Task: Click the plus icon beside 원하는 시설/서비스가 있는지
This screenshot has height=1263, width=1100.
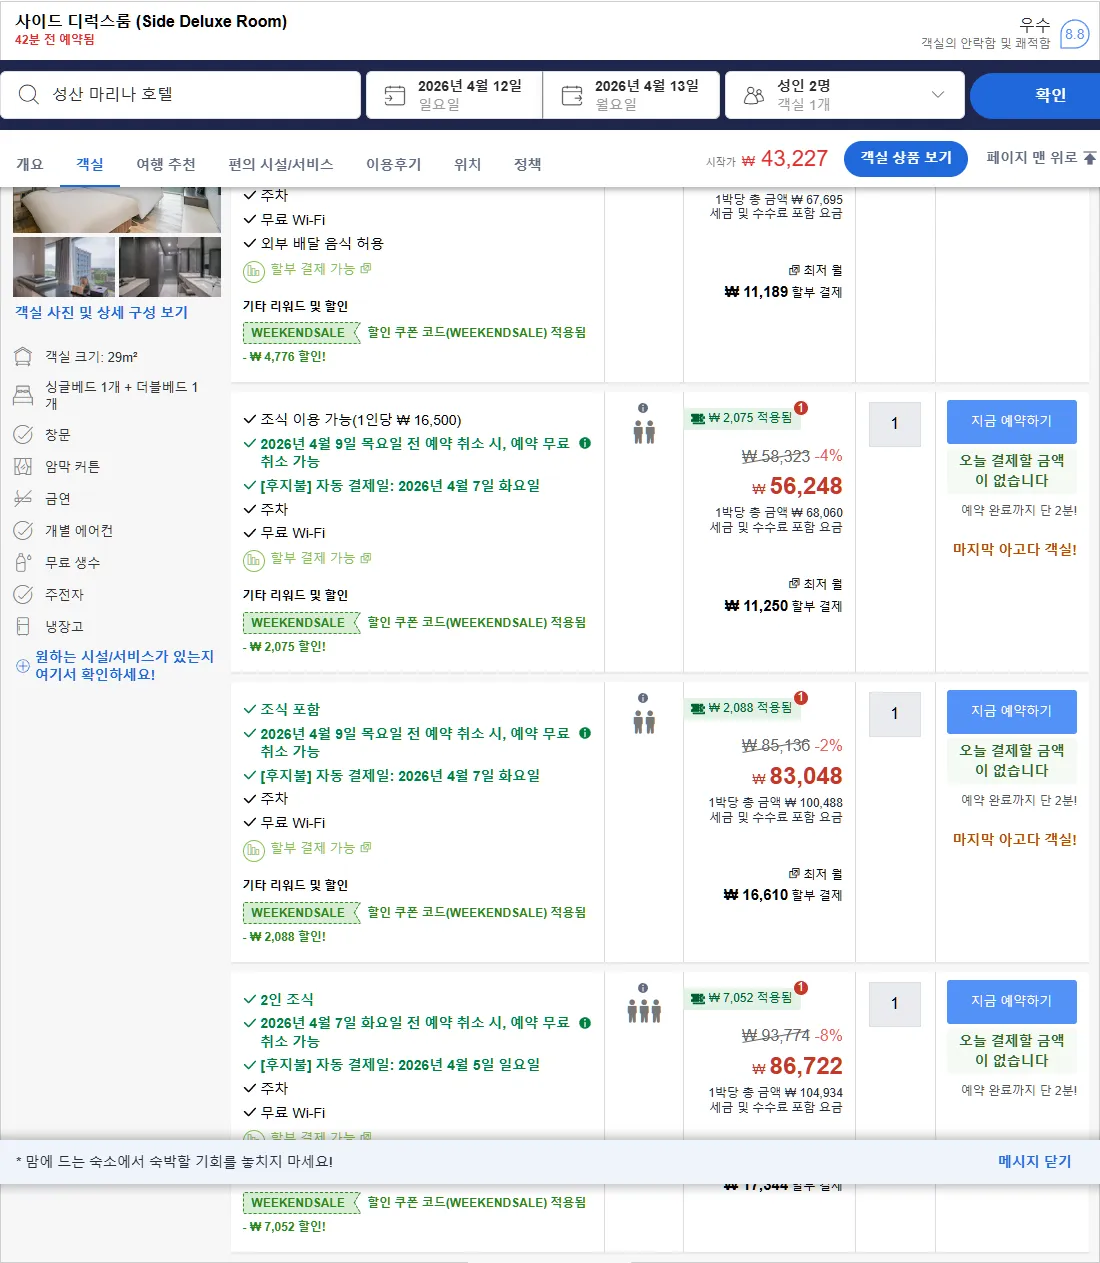Action: (23, 666)
